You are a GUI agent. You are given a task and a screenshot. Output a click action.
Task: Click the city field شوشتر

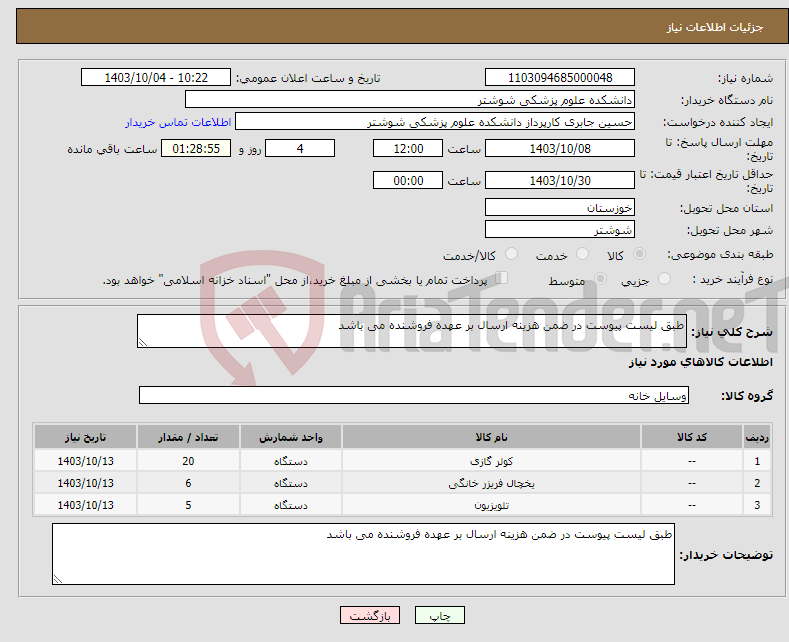point(560,229)
